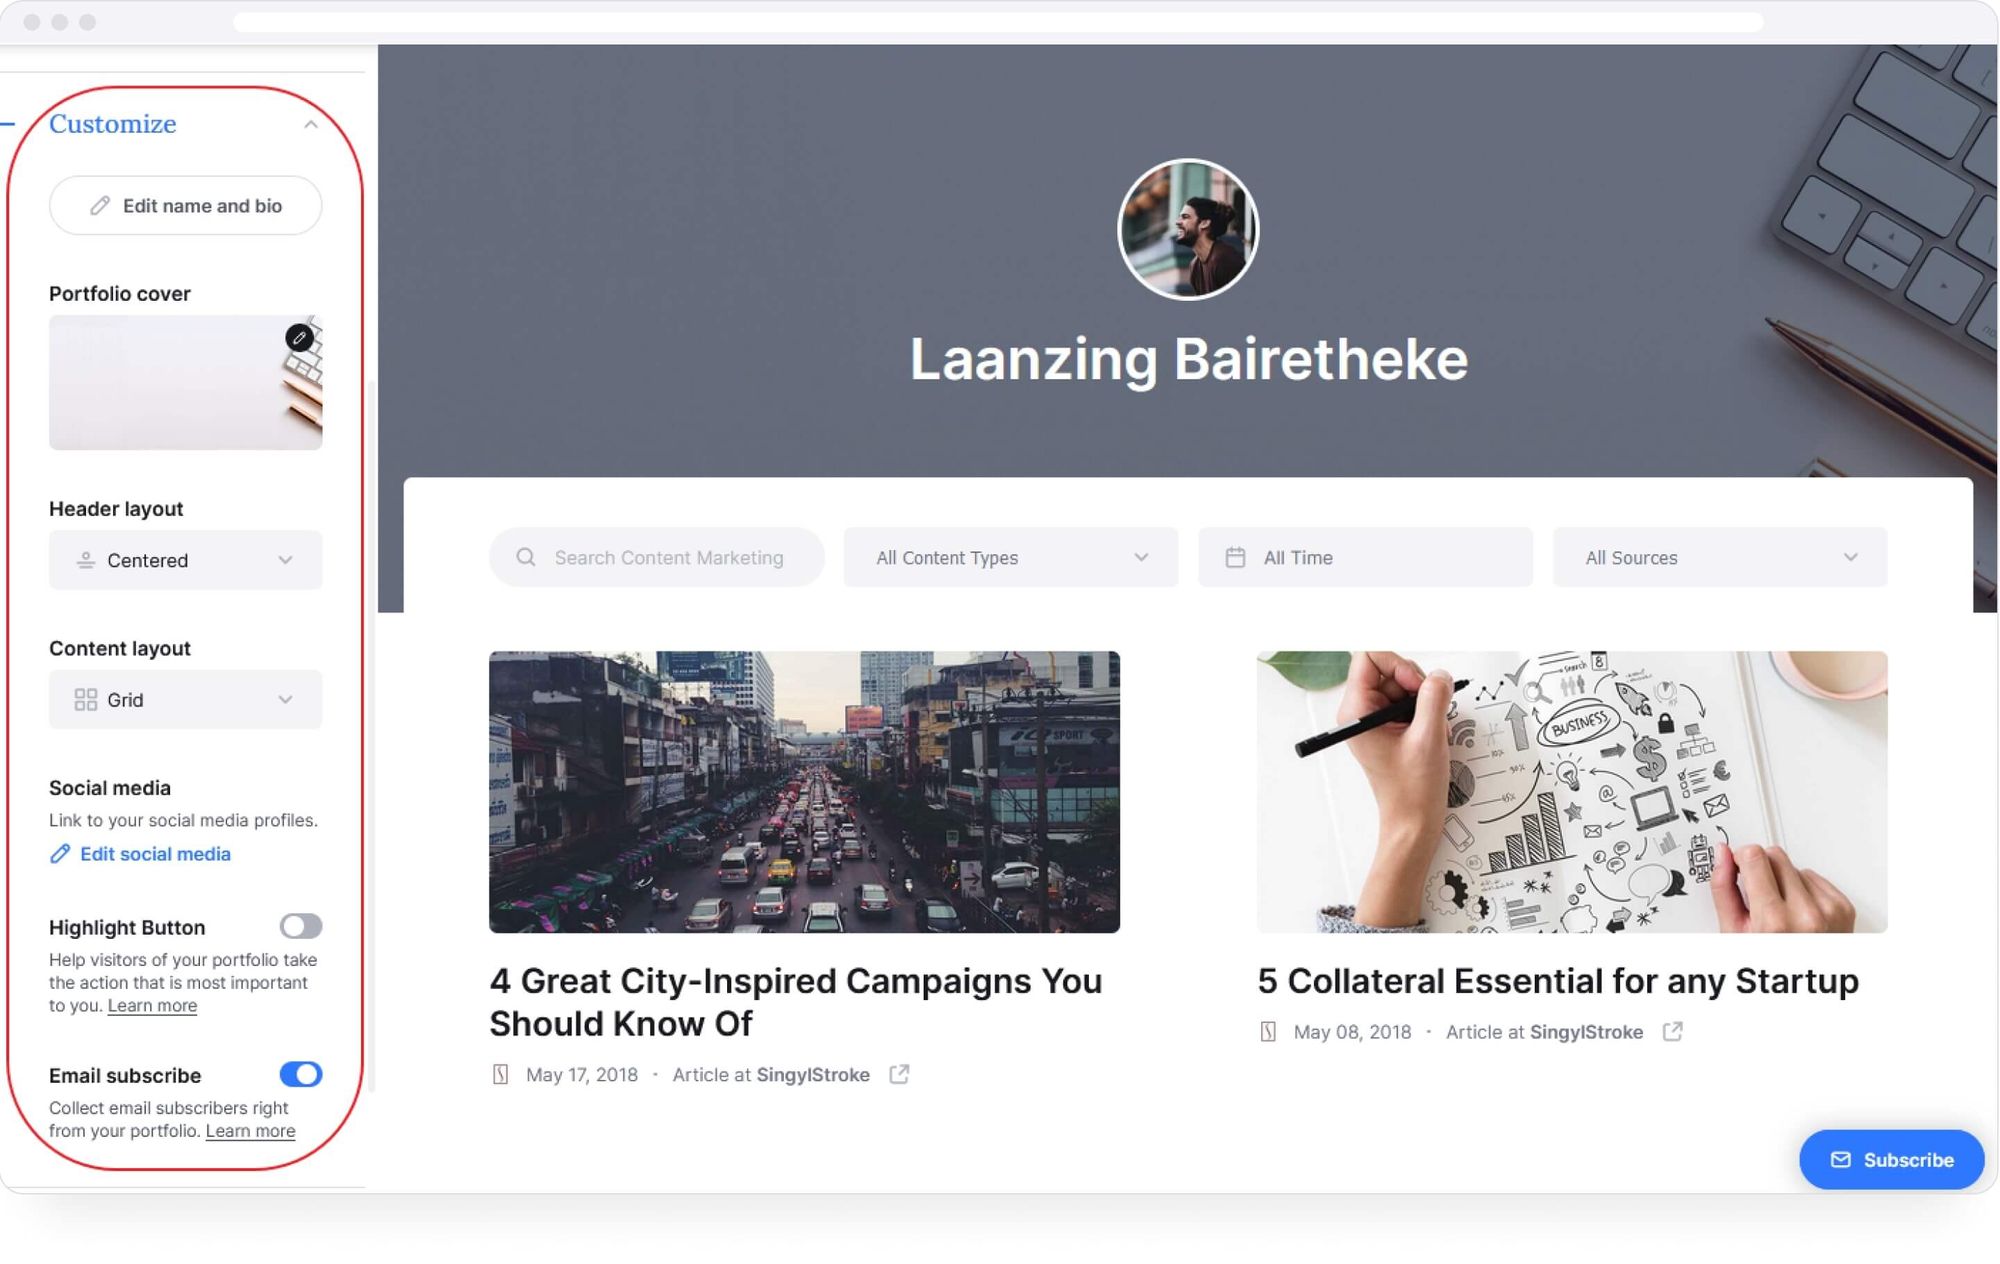Open external link icon for the Collateral Essential article
This screenshot has width=2000, height=1264.
point(1672,1031)
